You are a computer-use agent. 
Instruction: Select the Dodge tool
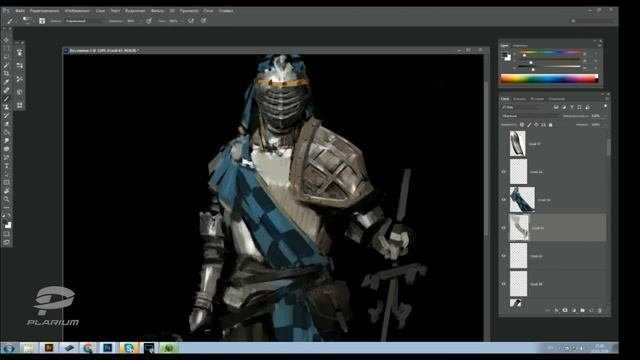point(6,149)
